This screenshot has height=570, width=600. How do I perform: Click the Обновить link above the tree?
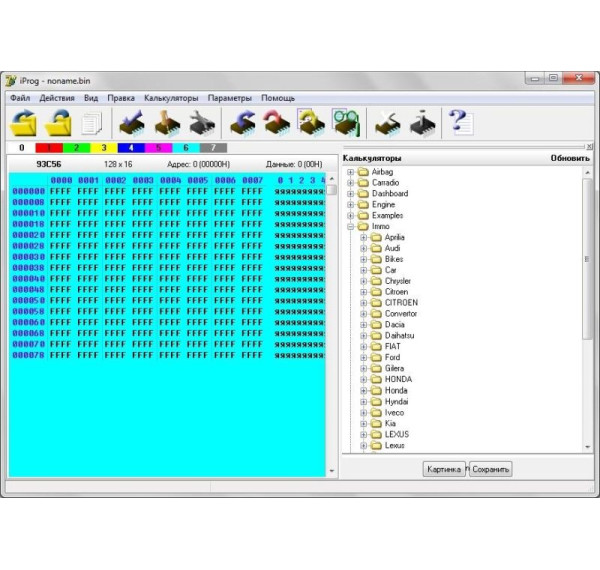tap(569, 158)
